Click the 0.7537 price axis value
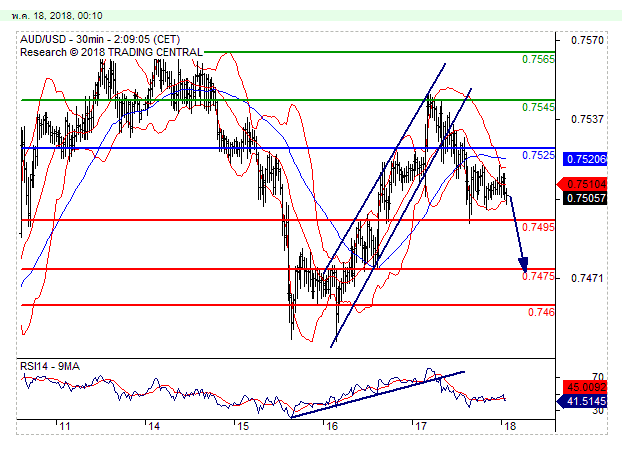Screen dimensions: 622x450 pyautogui.click(x=587, y=119)
